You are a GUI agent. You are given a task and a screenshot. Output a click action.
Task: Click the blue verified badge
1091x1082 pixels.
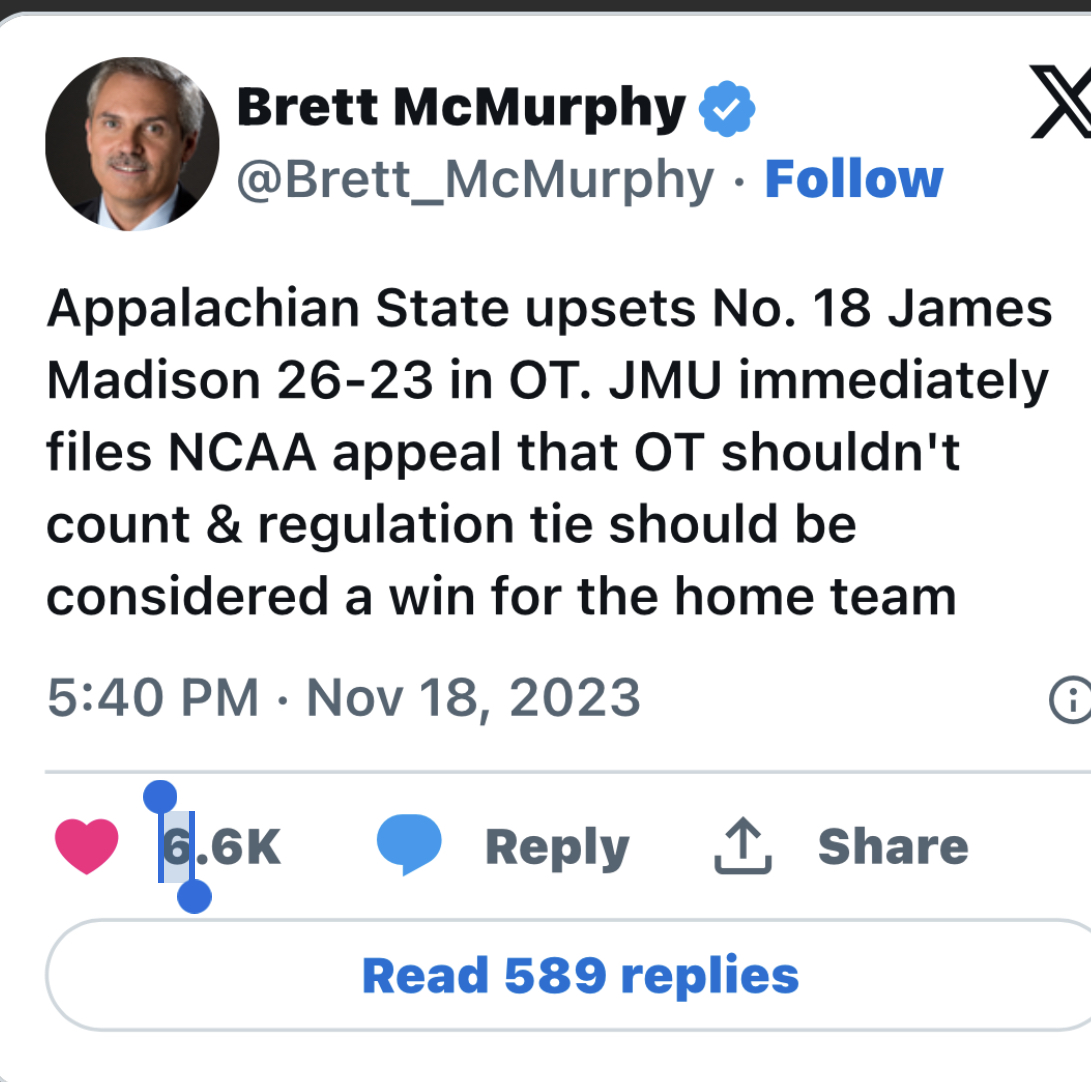point(727,109)
